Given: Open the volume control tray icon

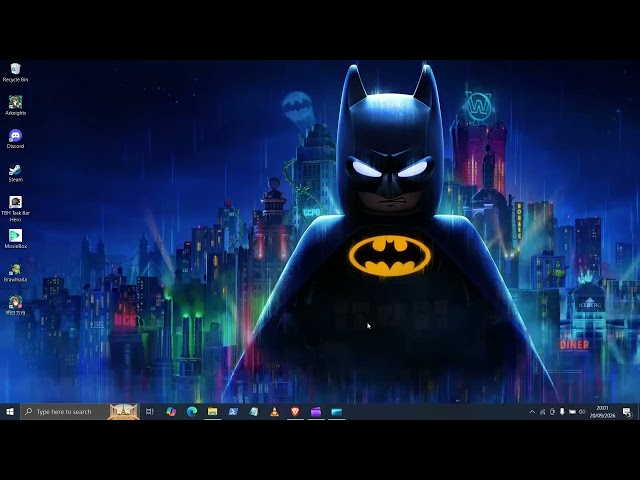Looking at the screenshot, I should tap(582, 411).
